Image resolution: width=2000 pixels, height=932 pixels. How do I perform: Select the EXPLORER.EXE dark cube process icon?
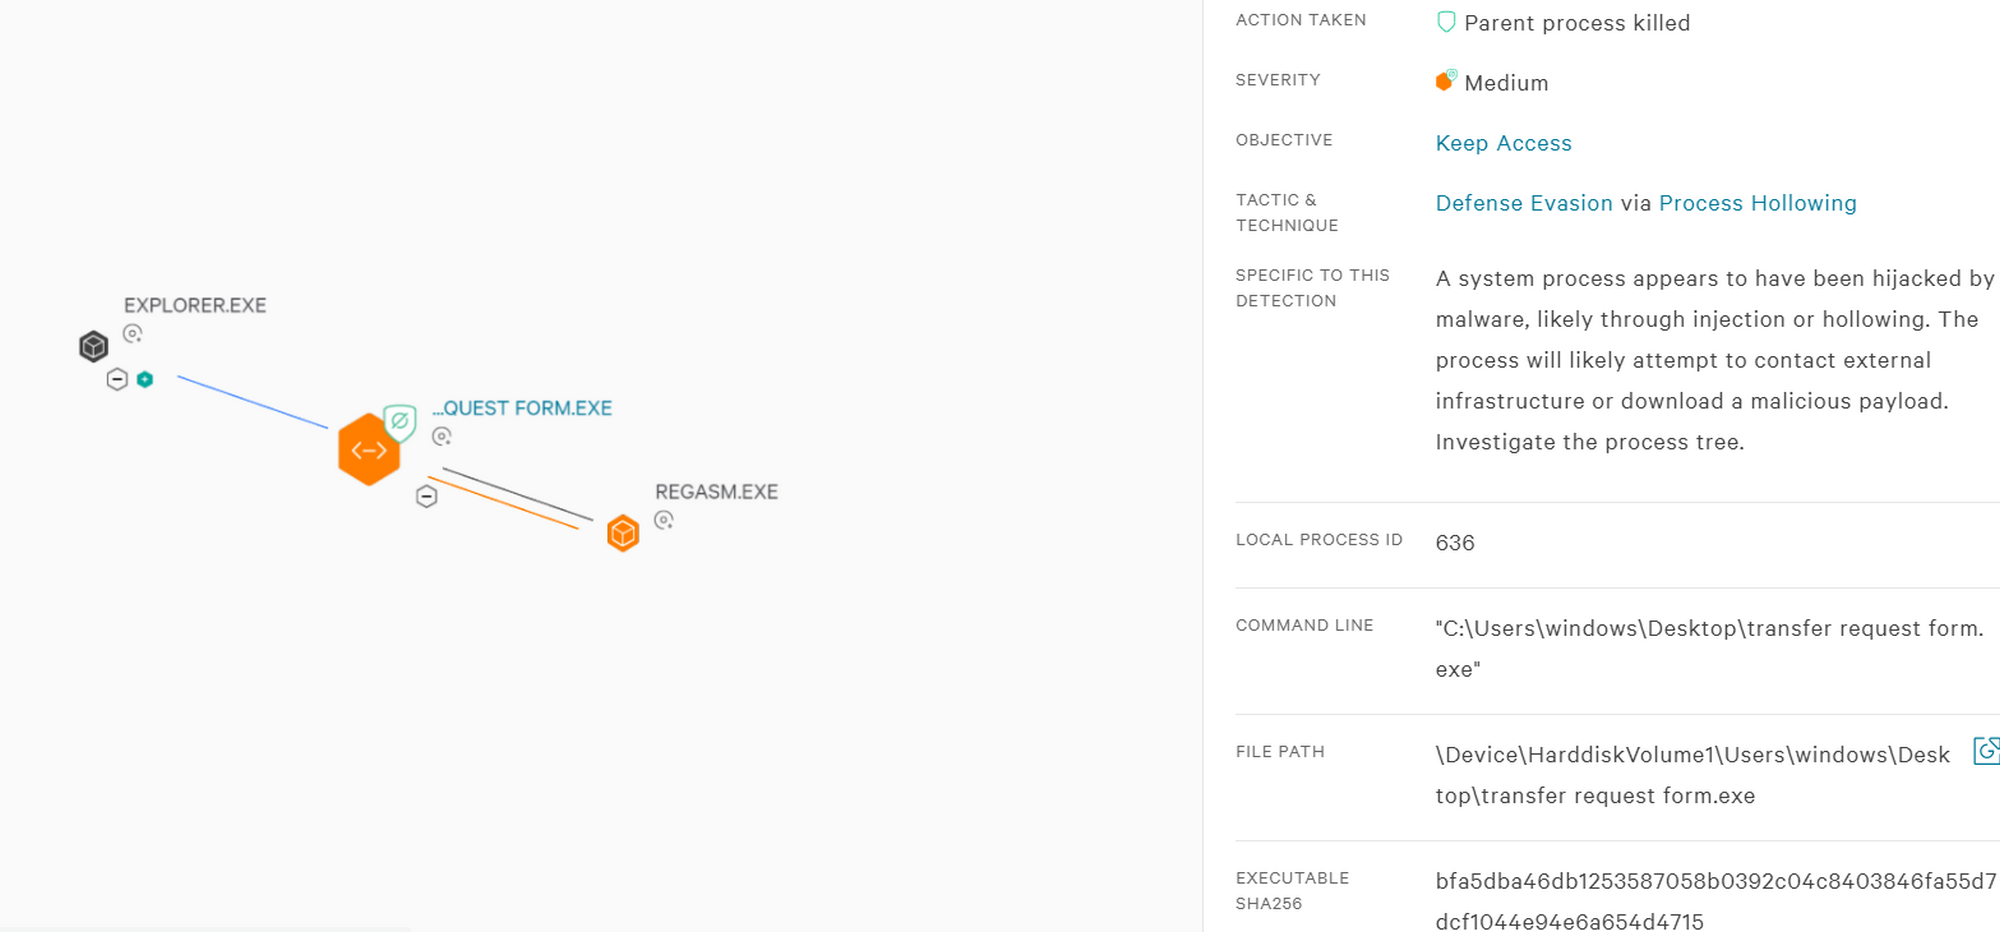[93, 346]
